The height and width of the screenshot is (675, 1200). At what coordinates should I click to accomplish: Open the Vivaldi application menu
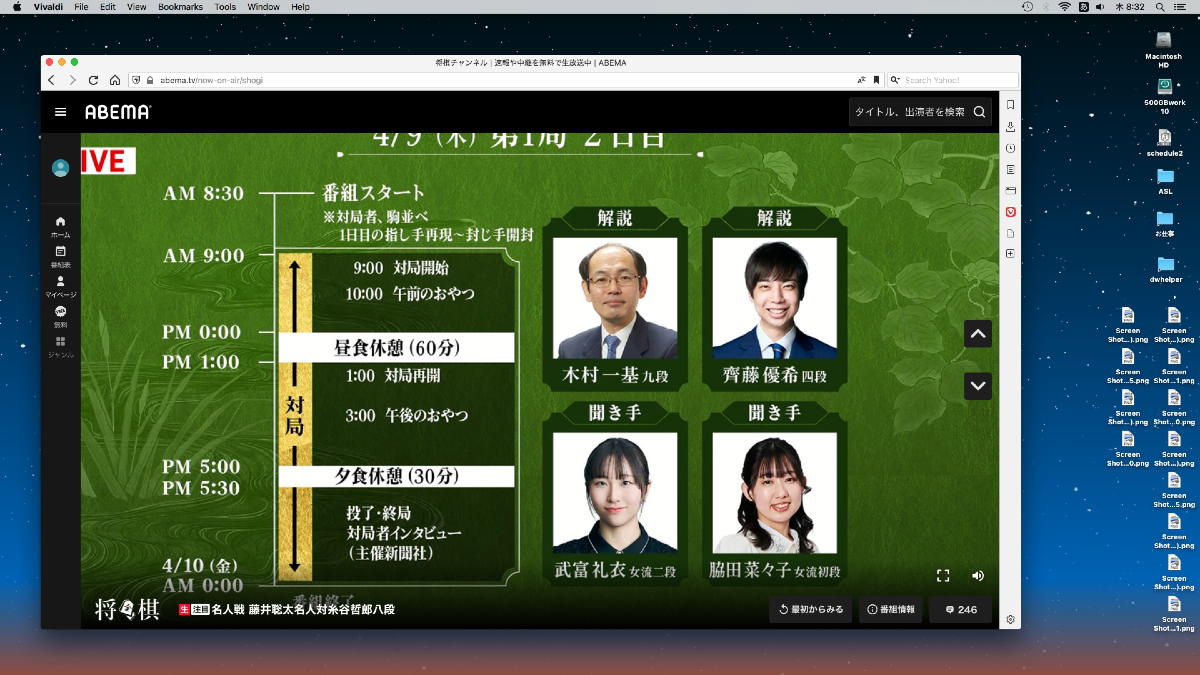pos(46,7)
